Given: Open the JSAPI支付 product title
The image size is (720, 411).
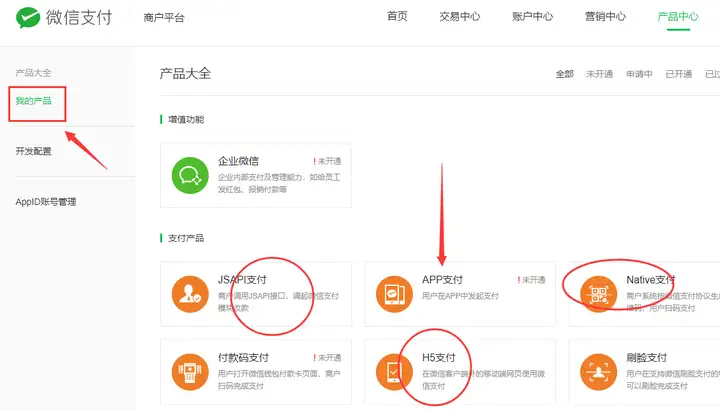Looking at the screenshot, I should (x=242, y=280).
